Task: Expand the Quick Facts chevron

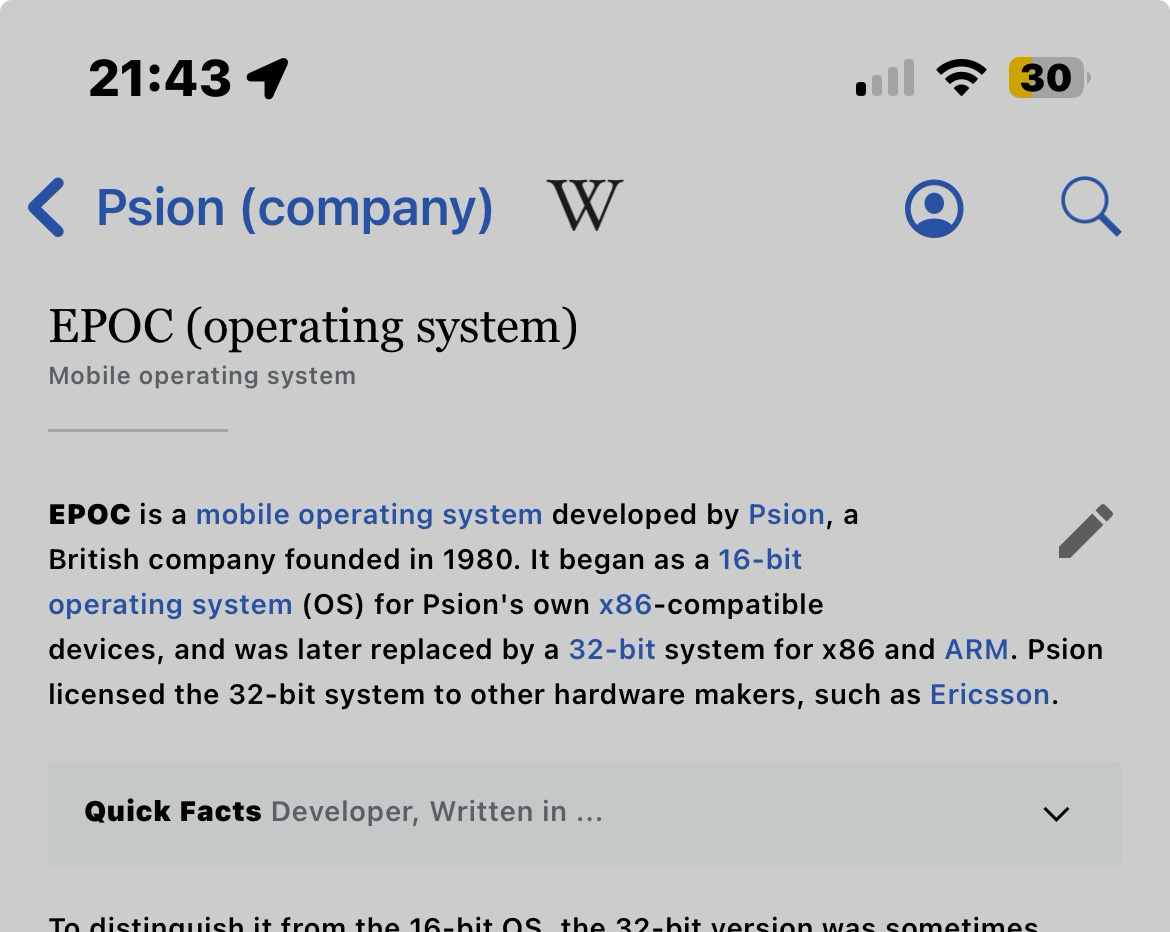Action: coord(1056,814)
